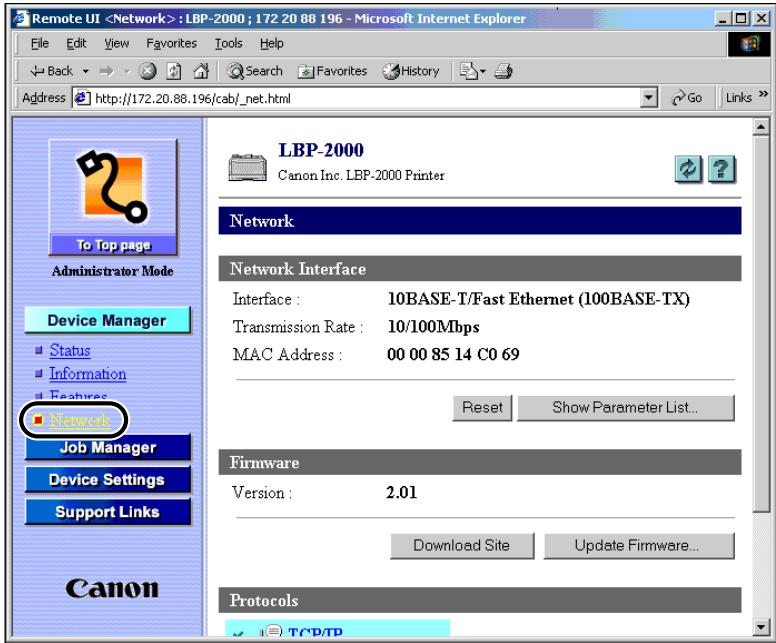Open the Information link
This screenshot has height=643, width=776.
pyautogui.click(x=88, y=374)
